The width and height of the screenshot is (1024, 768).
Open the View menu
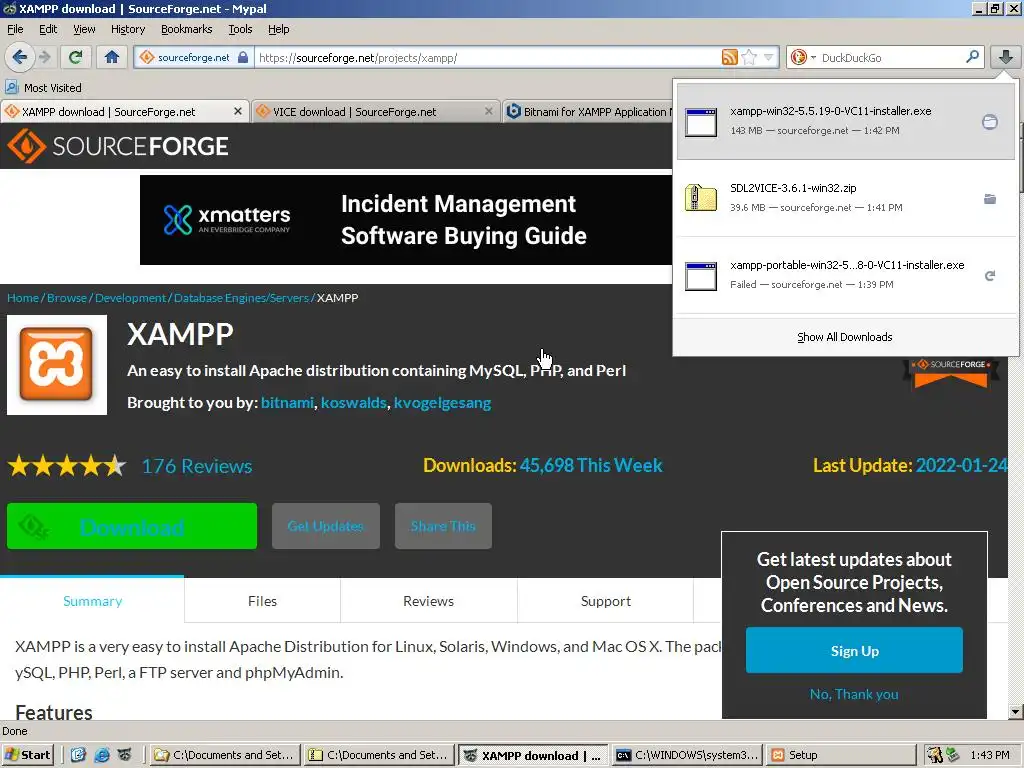pyautogui.click(x=84, y=29)
